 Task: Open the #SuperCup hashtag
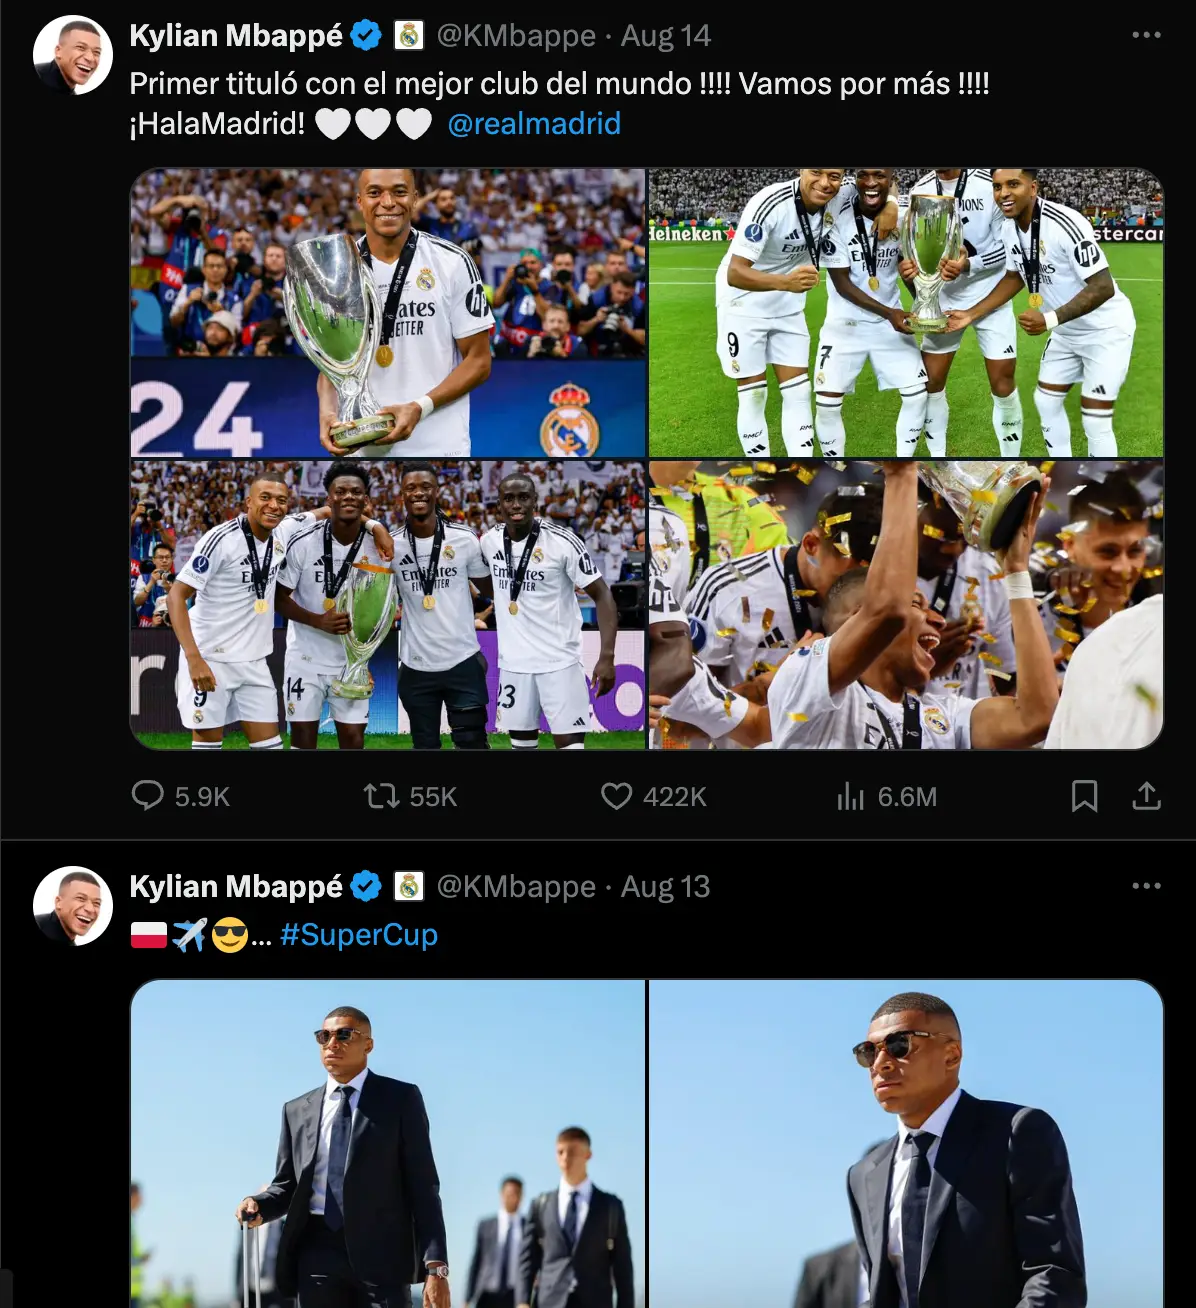359,935
